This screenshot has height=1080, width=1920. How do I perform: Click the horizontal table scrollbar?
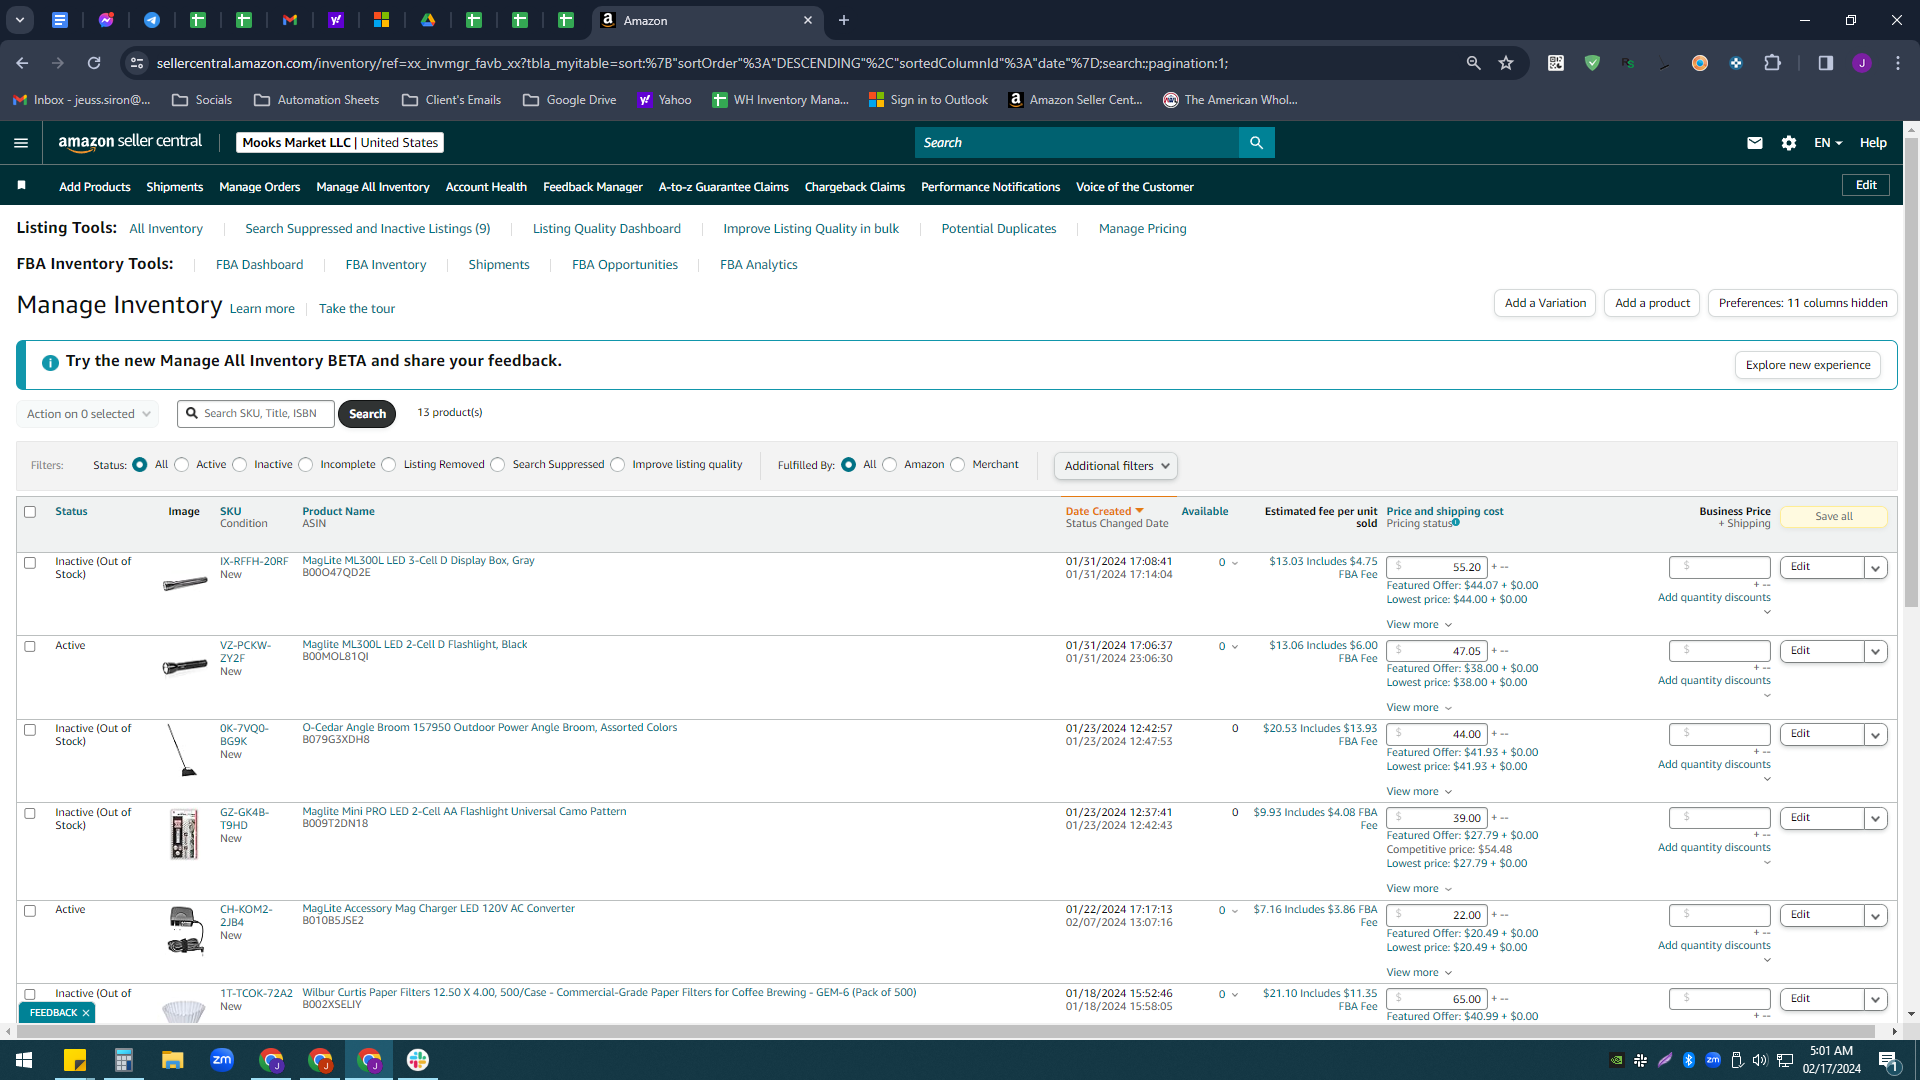[x=945, y=1031]
